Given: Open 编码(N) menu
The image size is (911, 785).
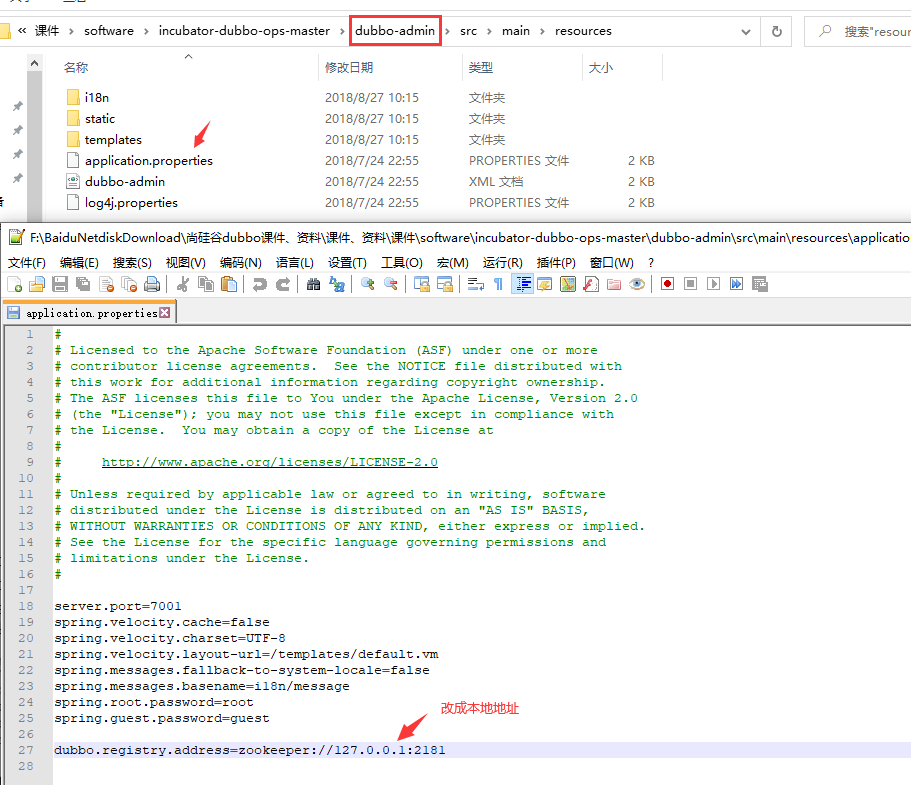Looking at the screenshot, I should pos(241,263).
